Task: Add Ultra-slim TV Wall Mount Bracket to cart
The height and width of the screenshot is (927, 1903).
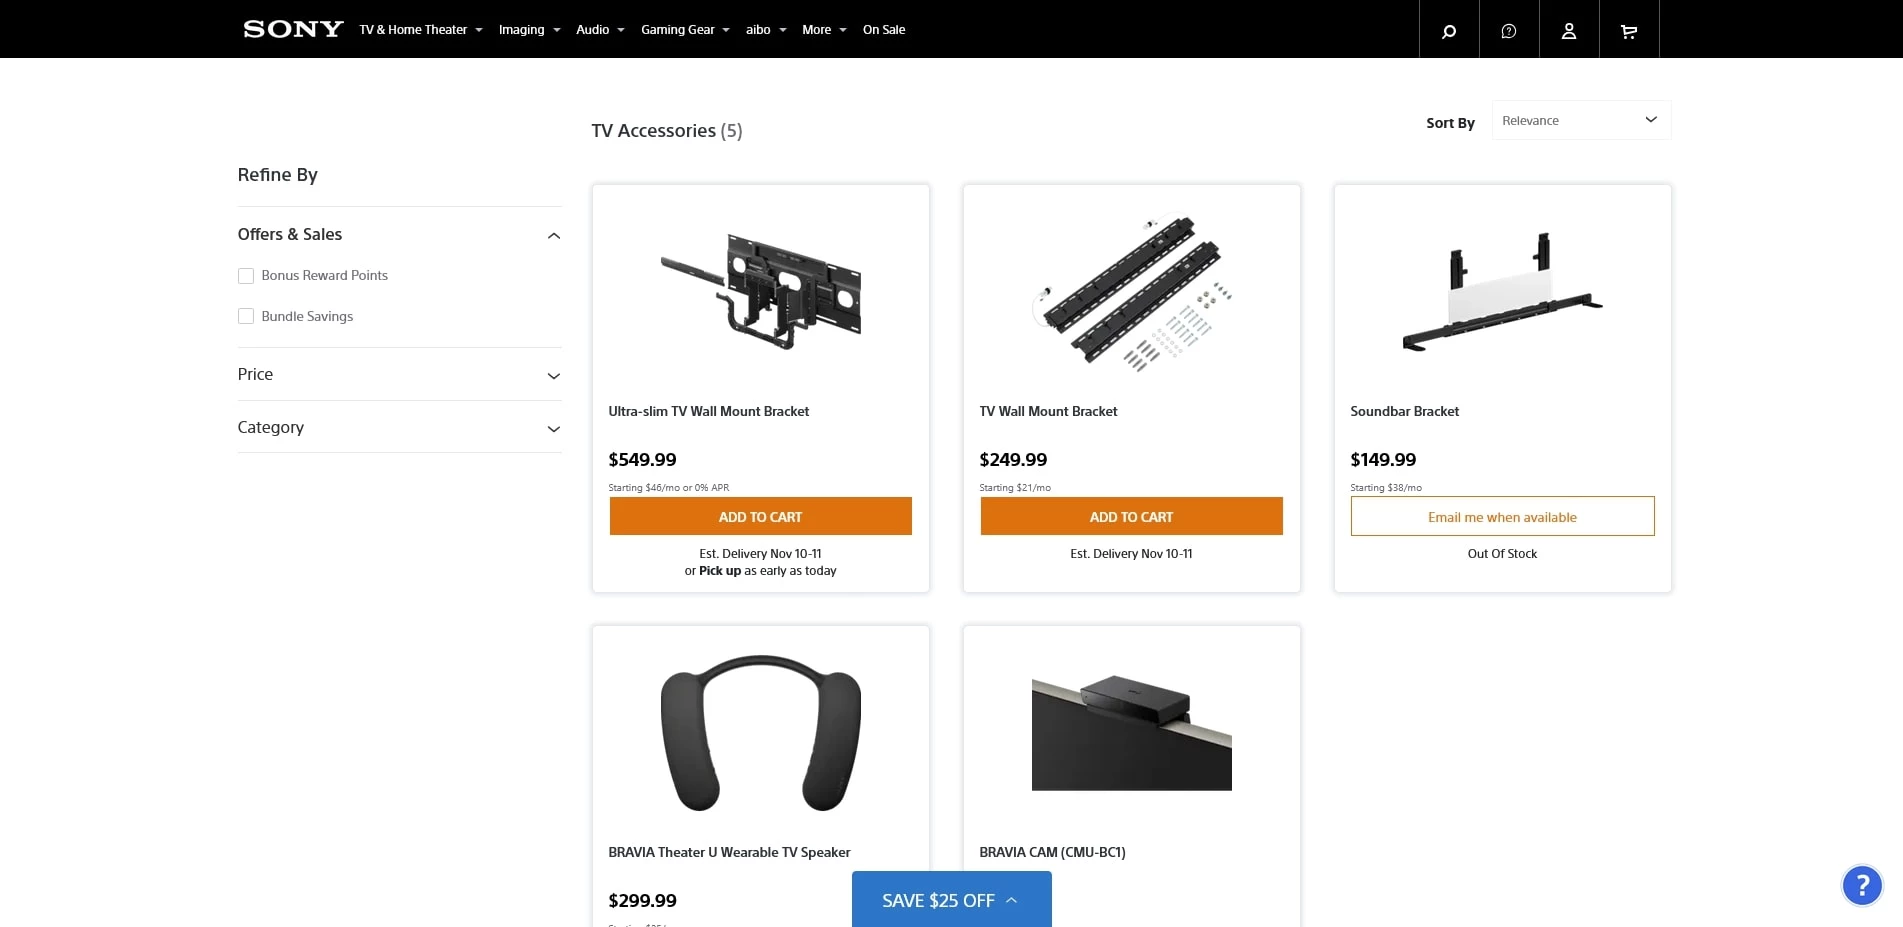Action: pos(760,516)
